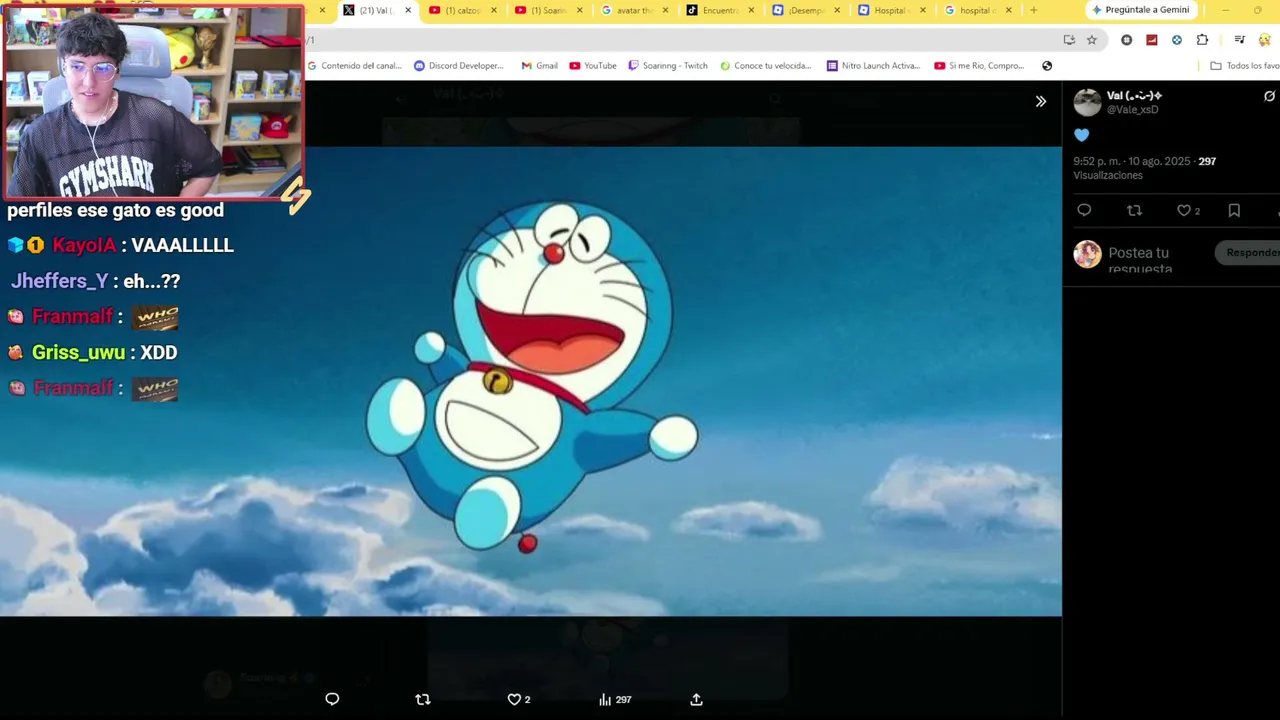Click the dark round extension icon
Viewport: 1280px width, 720px height.
(x=1127, y=40)
